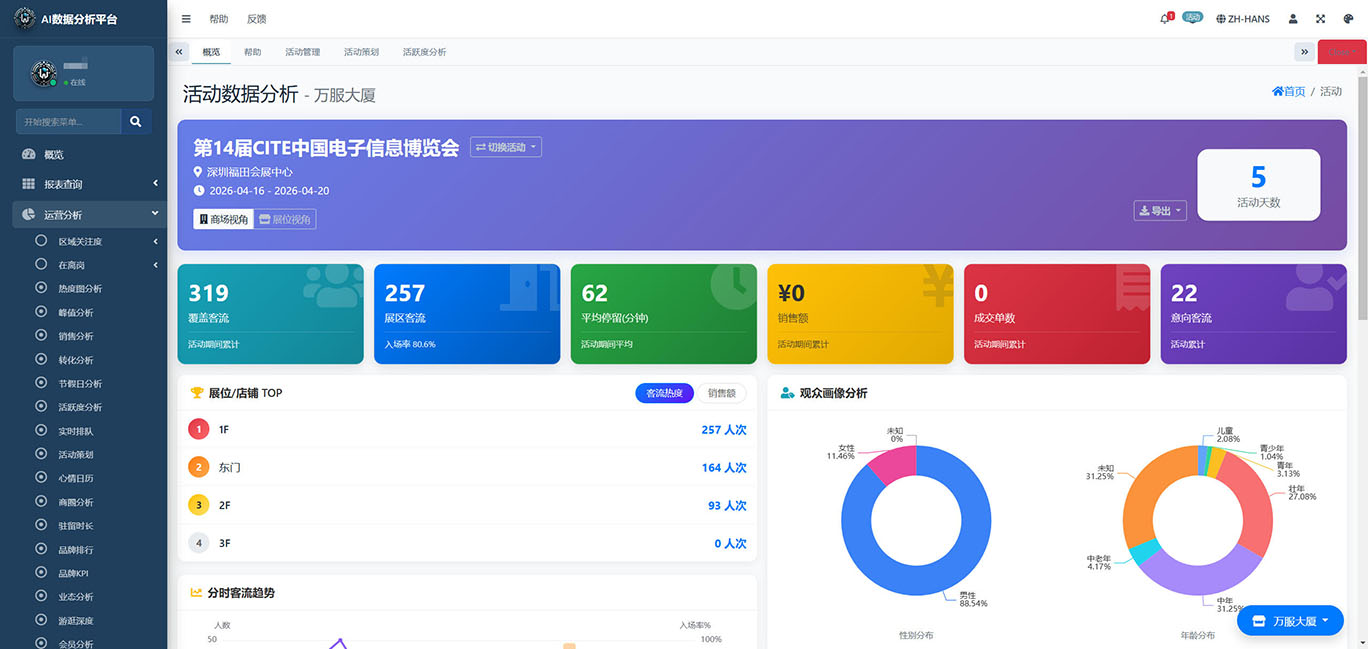This screenshot has width=1368, height=649.
Task: Click the 概览 dashboard icon in sidebar
Action: (28, 155)
